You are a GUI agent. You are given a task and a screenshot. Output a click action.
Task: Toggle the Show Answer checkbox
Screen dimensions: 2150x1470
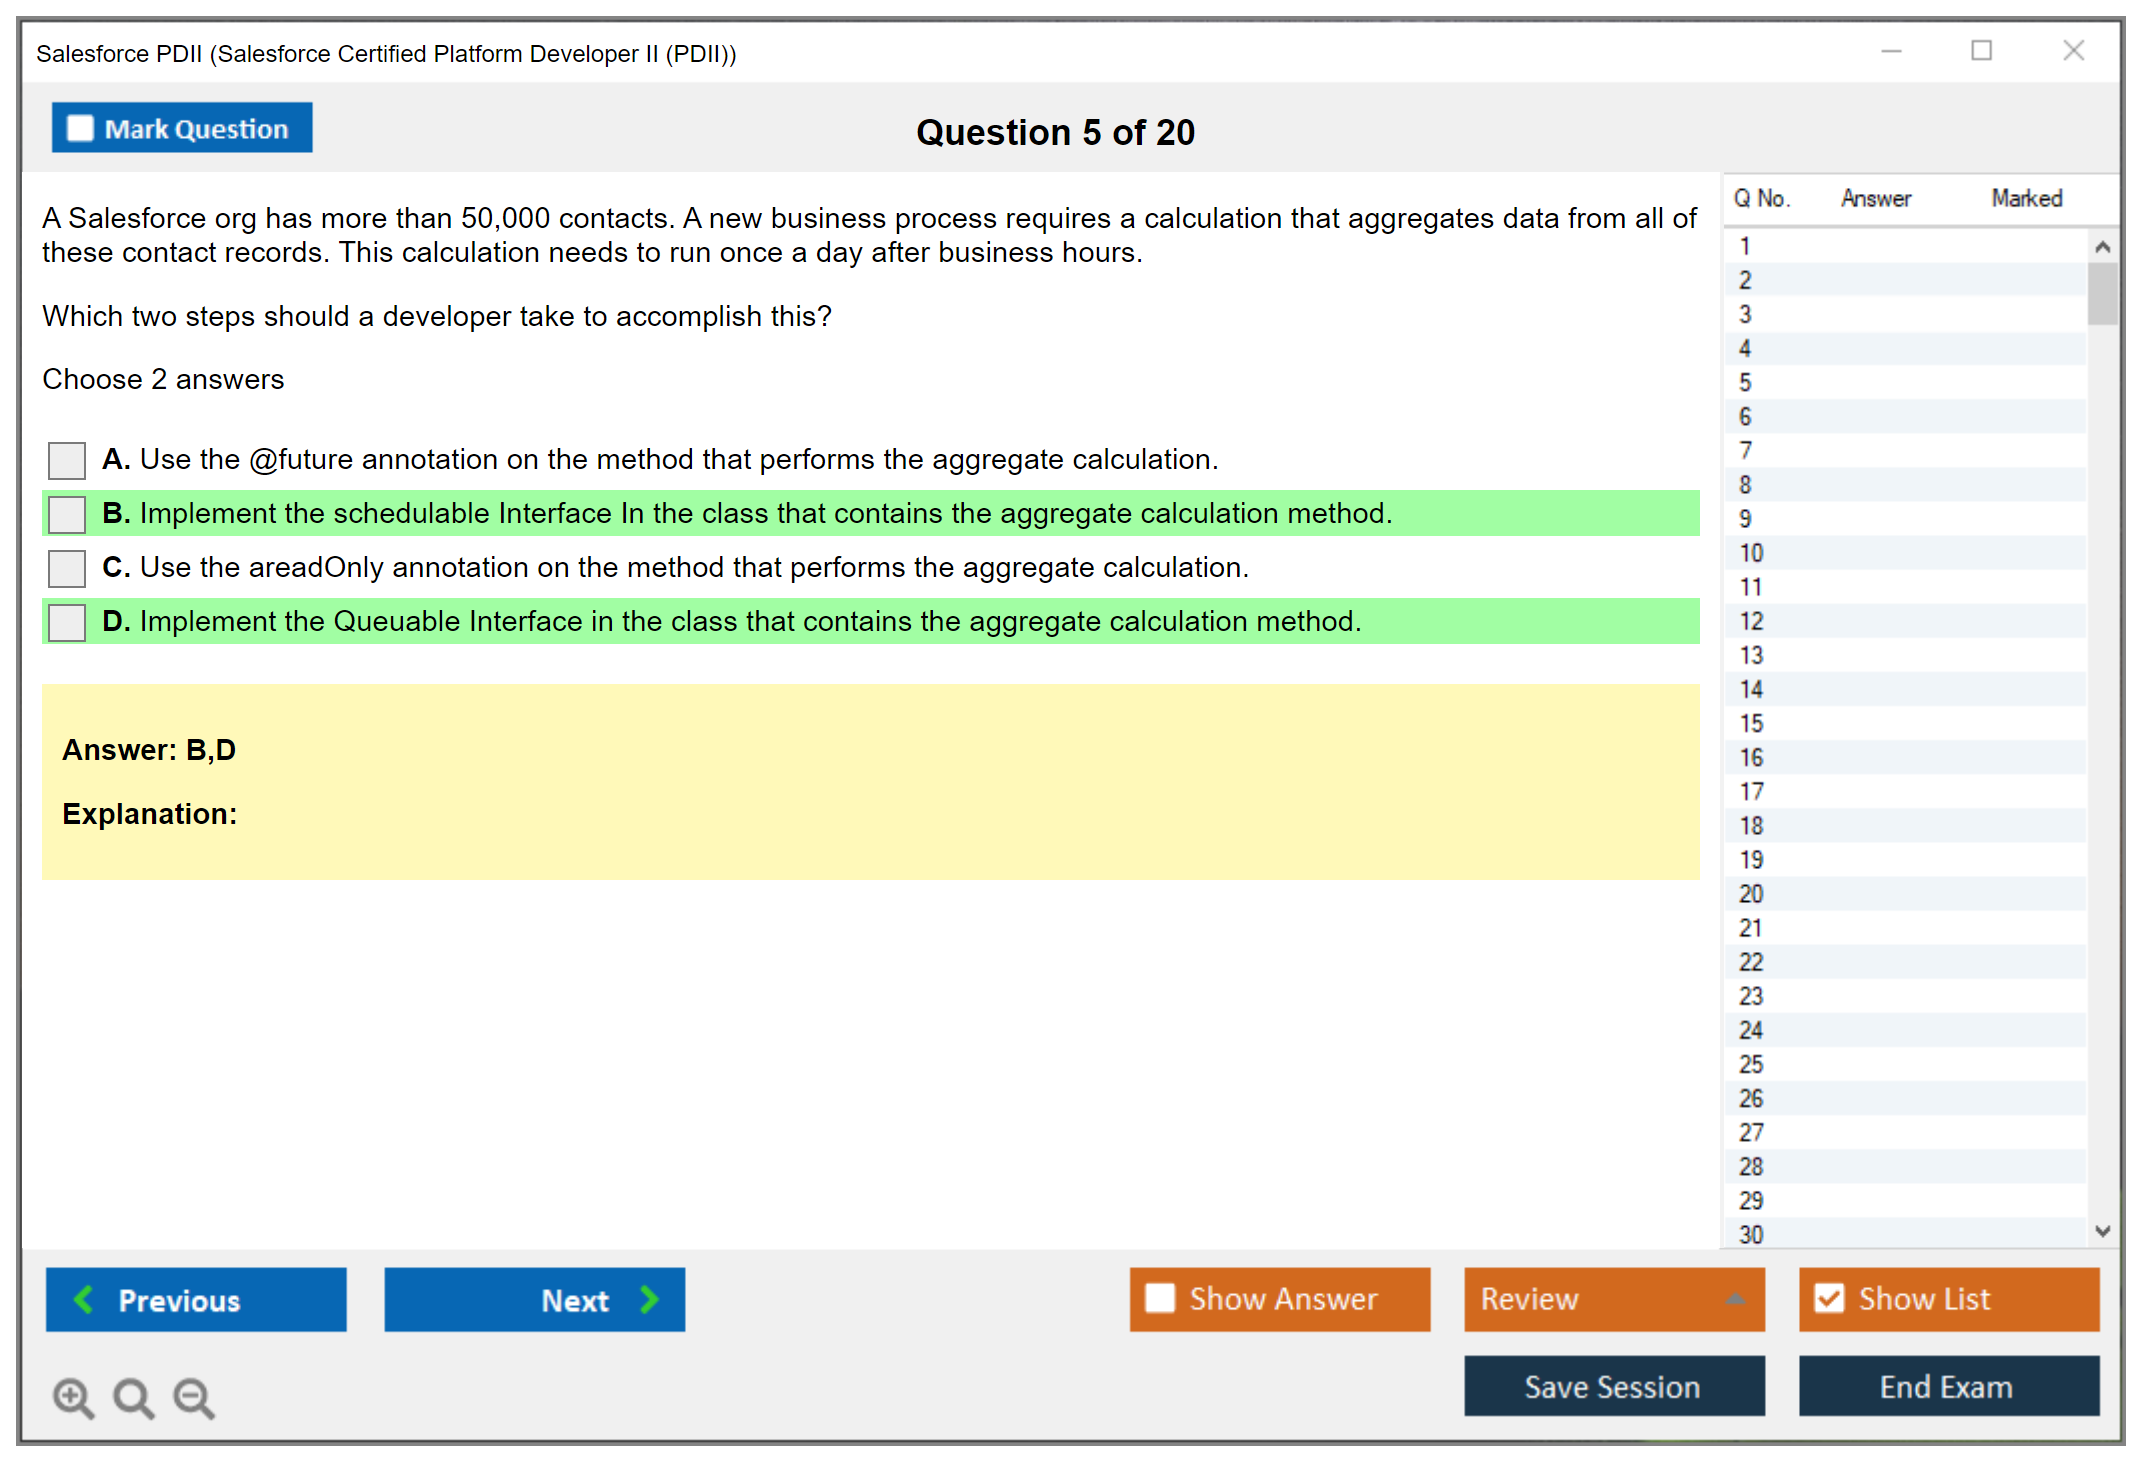(1160, 1298)
